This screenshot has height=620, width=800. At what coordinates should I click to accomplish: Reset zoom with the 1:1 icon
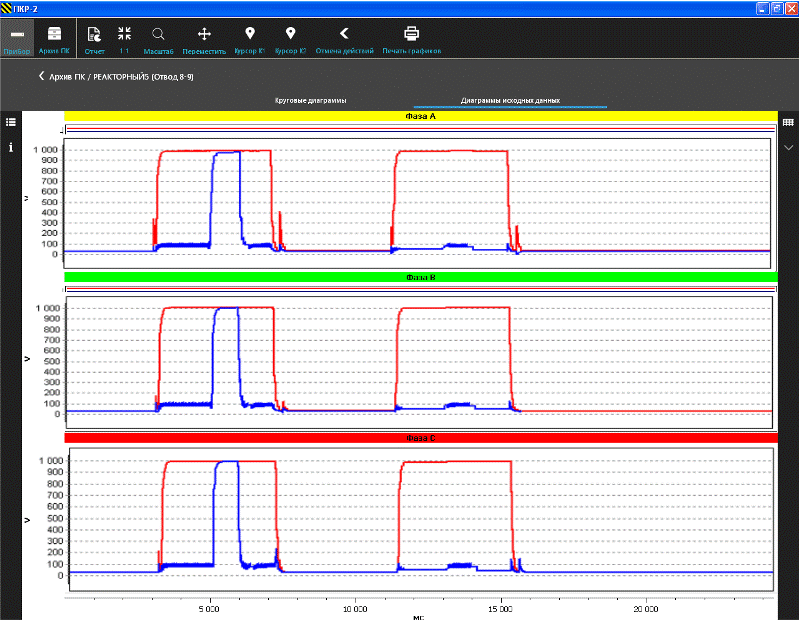click(124, 40)
